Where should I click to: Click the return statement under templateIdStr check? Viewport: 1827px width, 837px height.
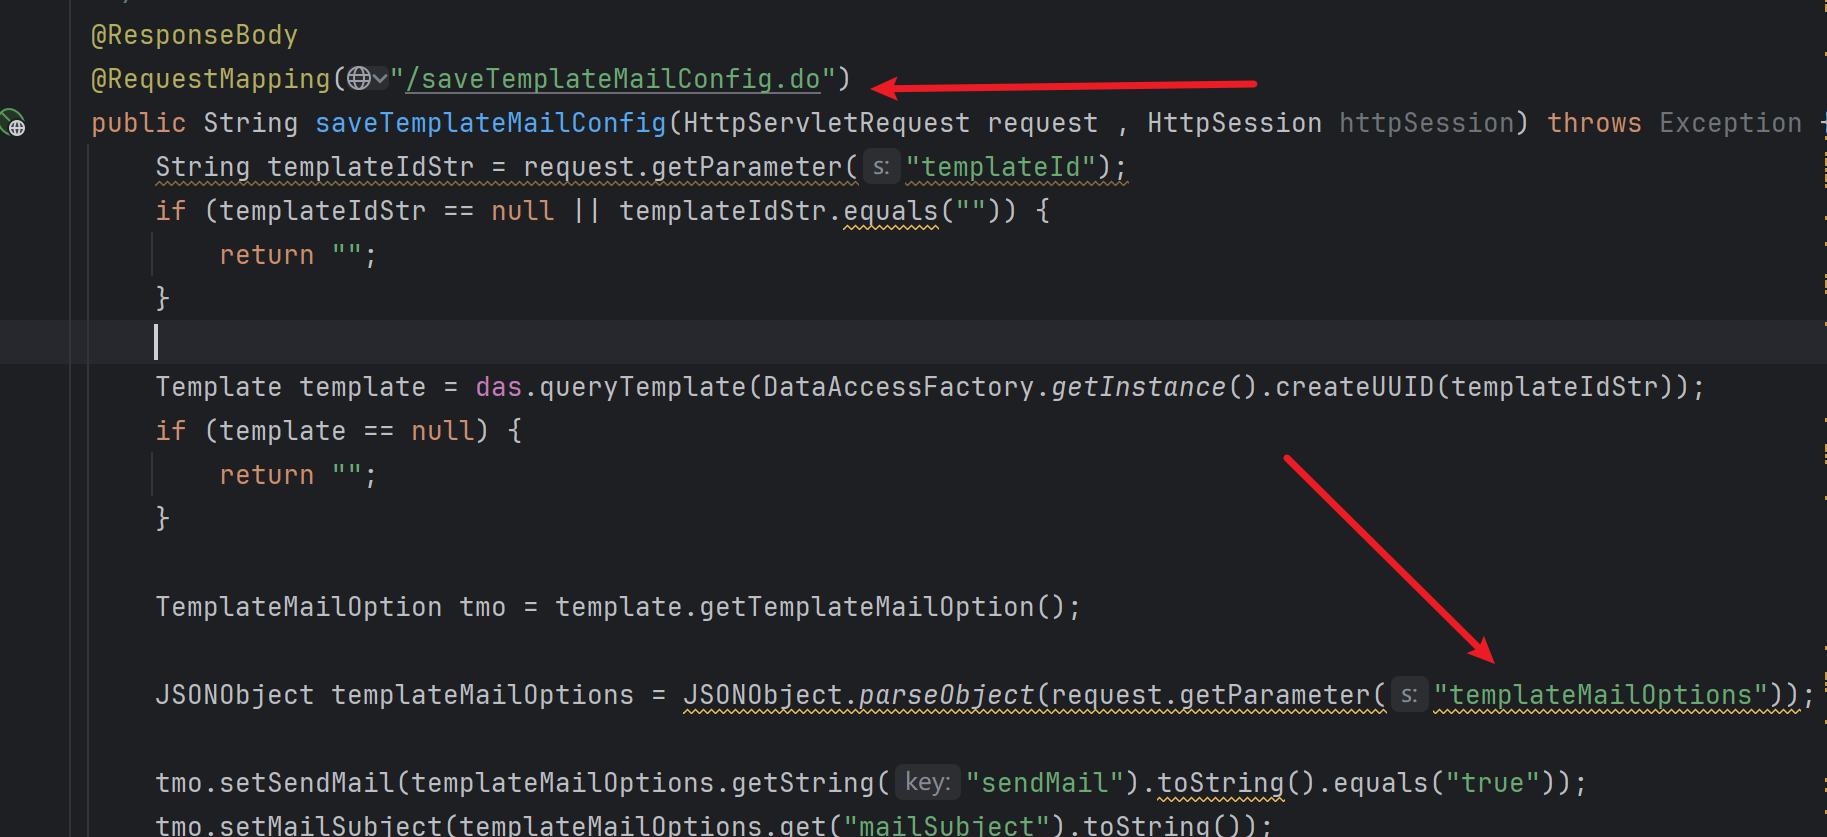pos(298,255)
